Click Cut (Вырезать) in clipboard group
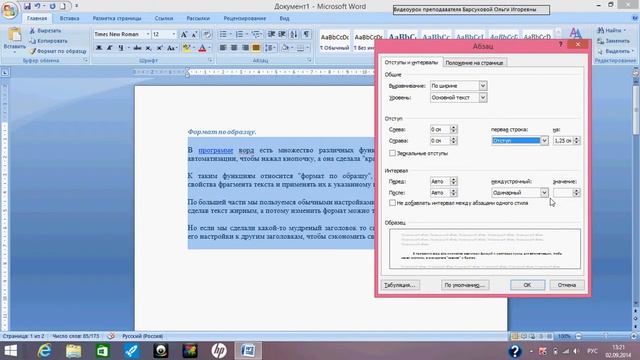This screenshot has width=640, height=360. point(45,31)
